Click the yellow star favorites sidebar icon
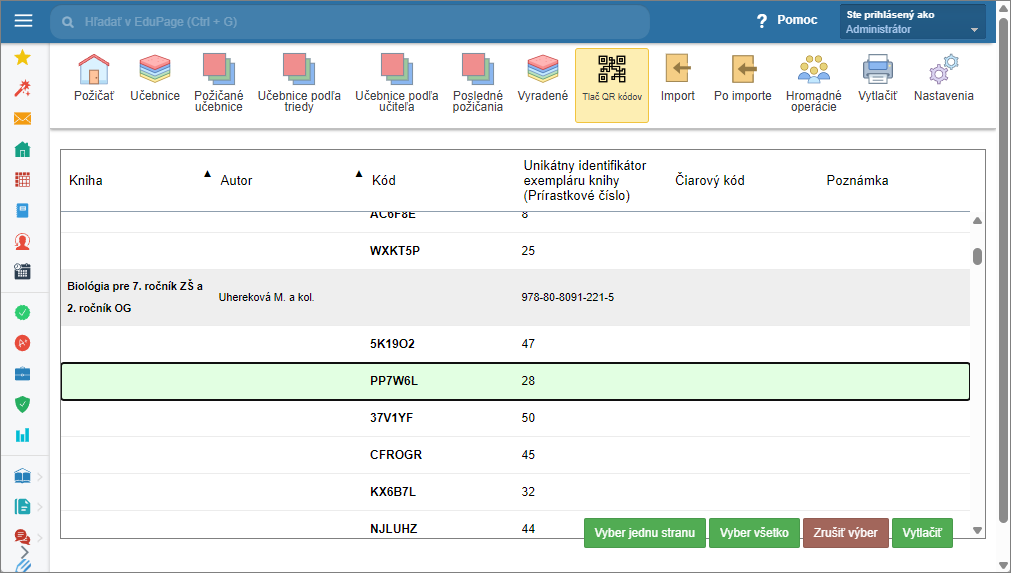Screen dimensions: 1011x573 click(22, 57)
